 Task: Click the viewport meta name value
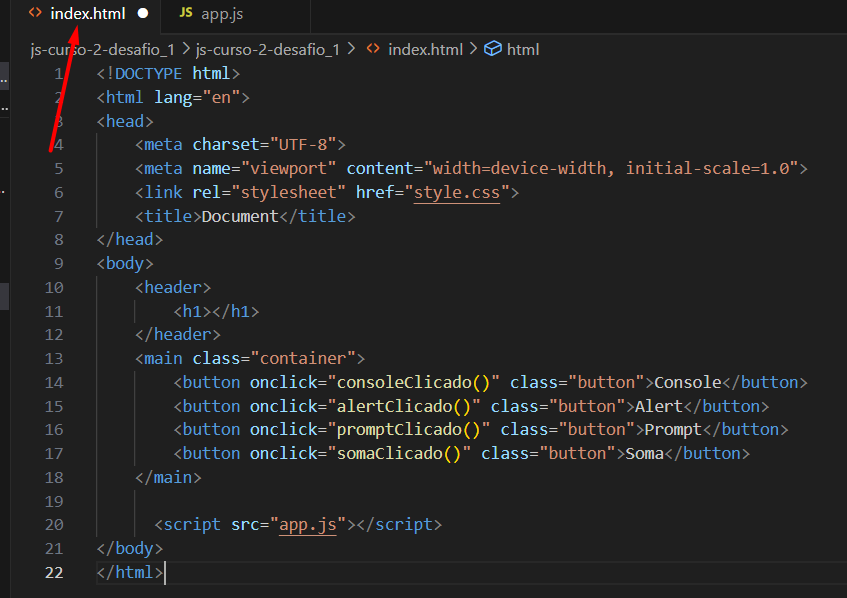(288, 169)
